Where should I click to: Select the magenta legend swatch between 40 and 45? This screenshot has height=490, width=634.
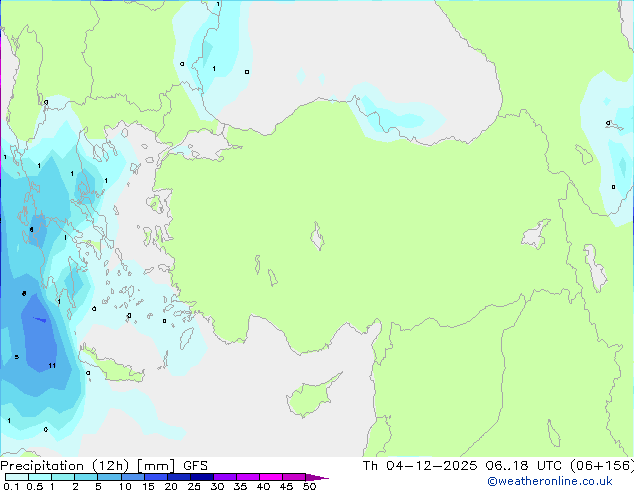(271, 477)
